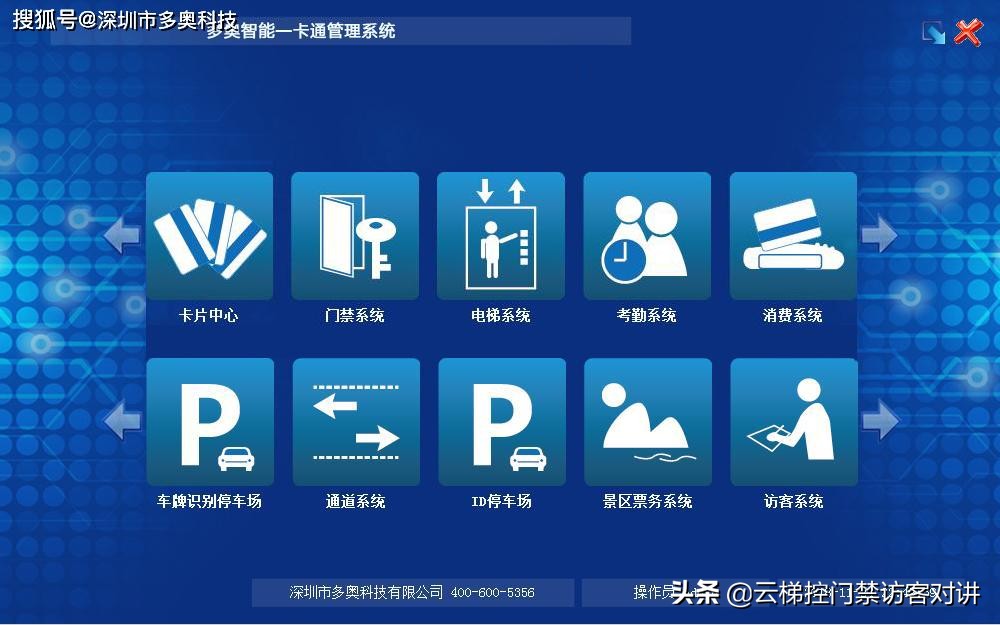
Task: Open the 访客系统 visitor system
Action: coord(793,421)
